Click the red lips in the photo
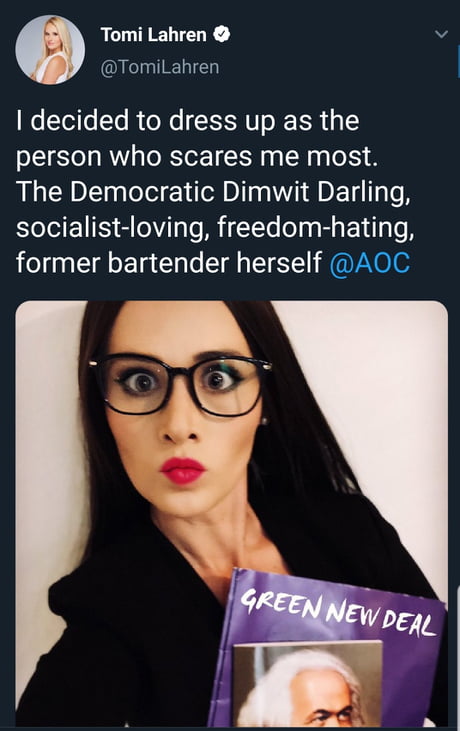 pyautogui.click(x=183, y=470)
